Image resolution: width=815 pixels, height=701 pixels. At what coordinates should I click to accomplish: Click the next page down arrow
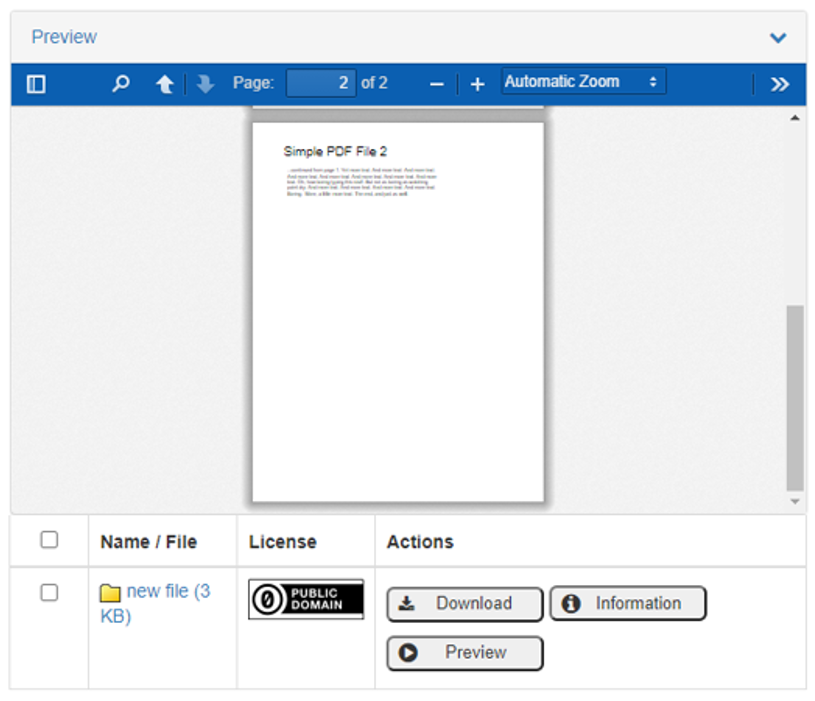tap(205, 84)
